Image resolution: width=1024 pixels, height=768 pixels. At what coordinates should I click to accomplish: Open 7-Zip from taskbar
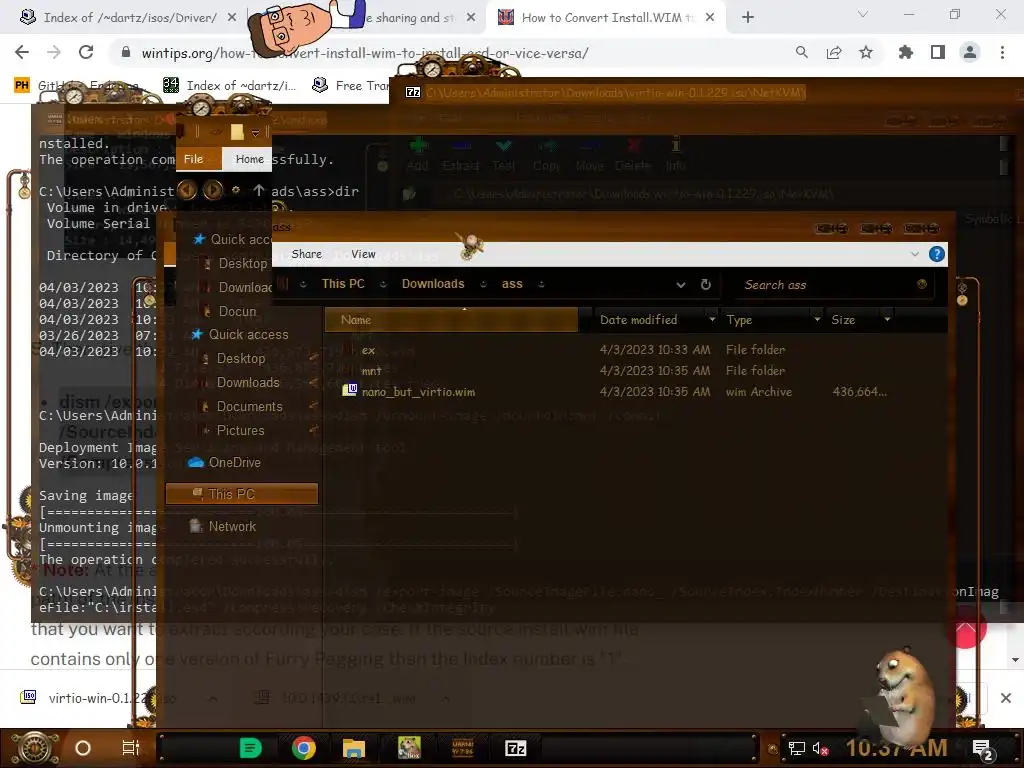tap(515, 748)
